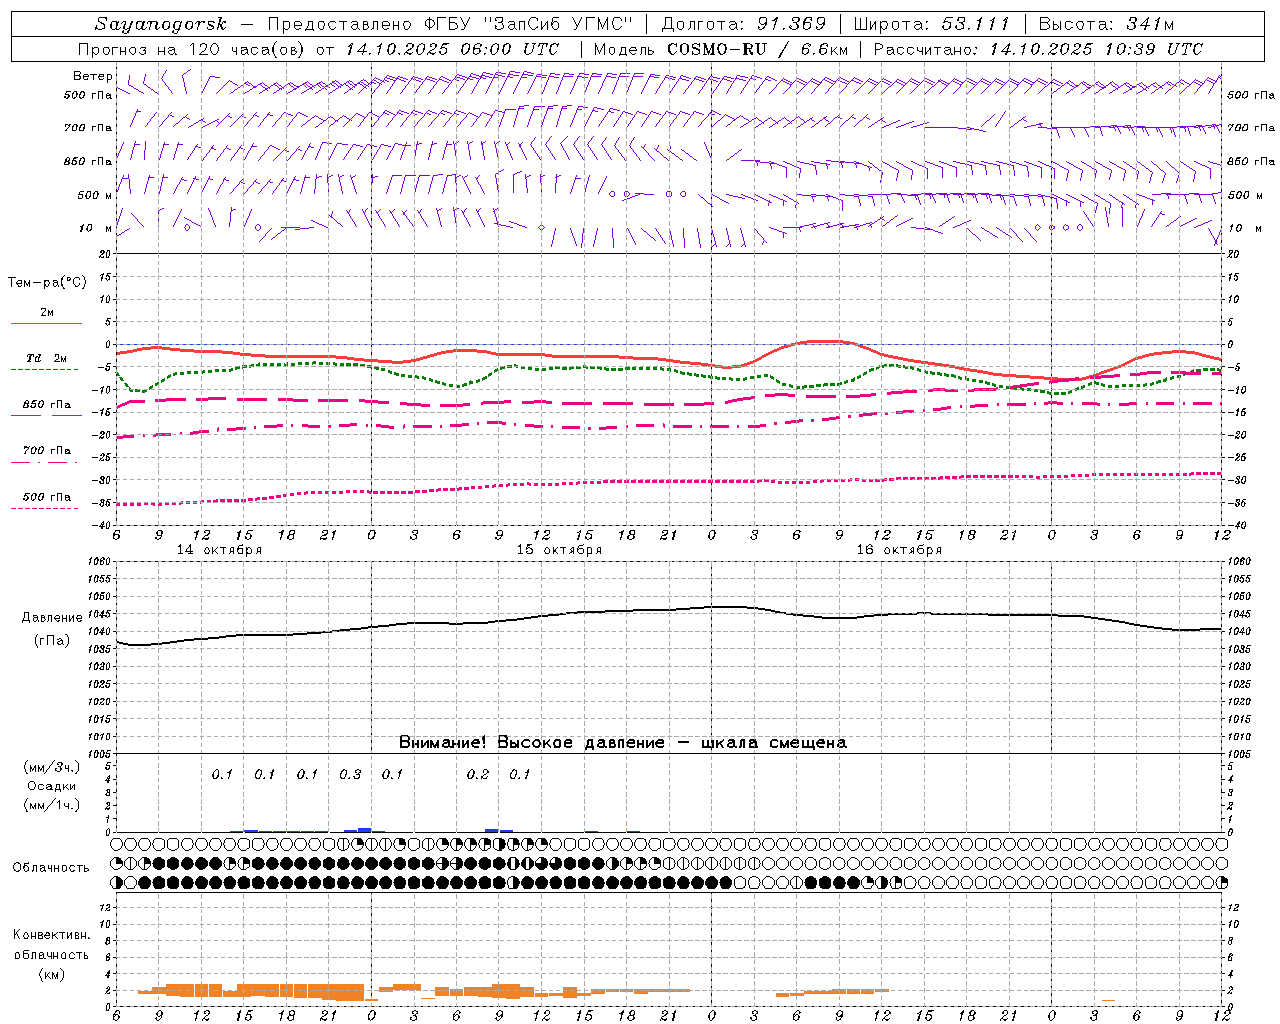The image size is (1280, 1024).
Task: Click the 'Тем-ра(°C)' temperature panel label
Action: [x=47, y=283]
